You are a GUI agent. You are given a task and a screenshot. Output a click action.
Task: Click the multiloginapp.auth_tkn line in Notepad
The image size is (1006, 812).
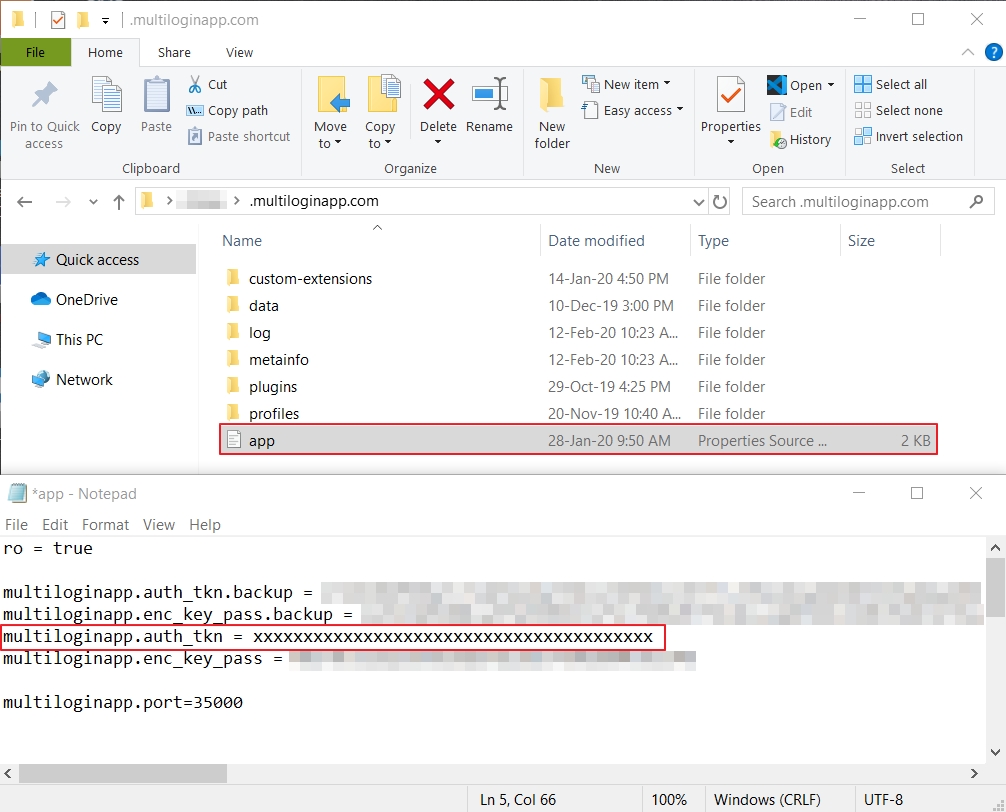tap(328, 636)
